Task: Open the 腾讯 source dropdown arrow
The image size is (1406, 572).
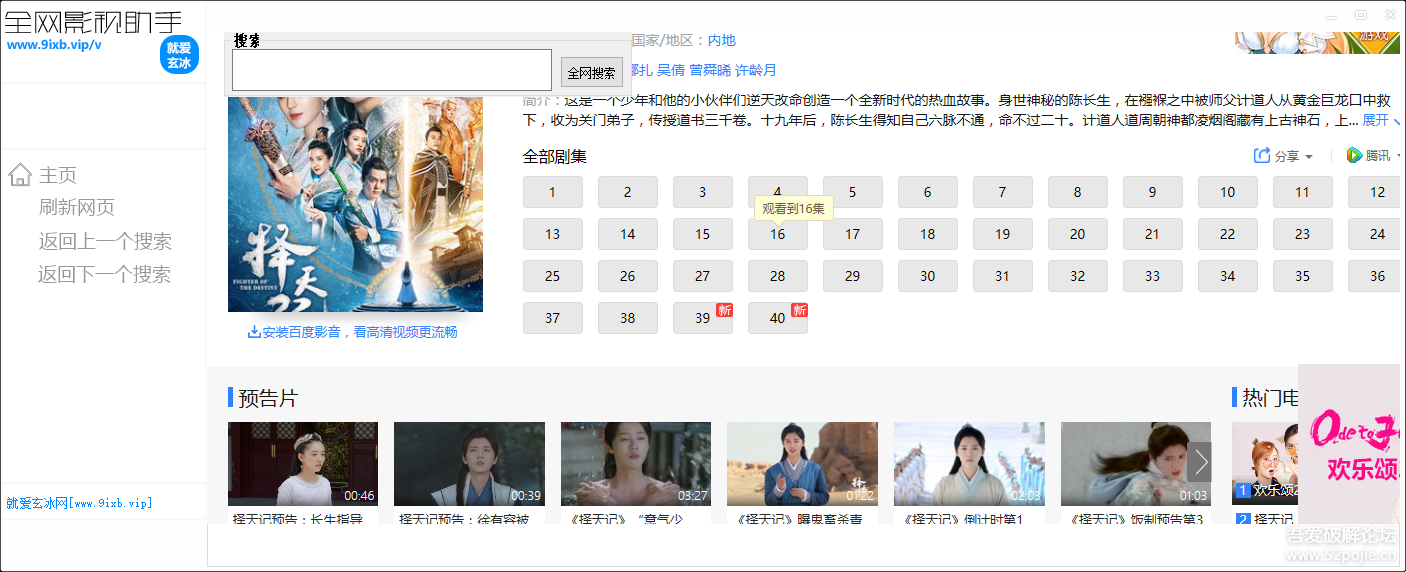Action: pyautogui.click(x=1399, y=156)
